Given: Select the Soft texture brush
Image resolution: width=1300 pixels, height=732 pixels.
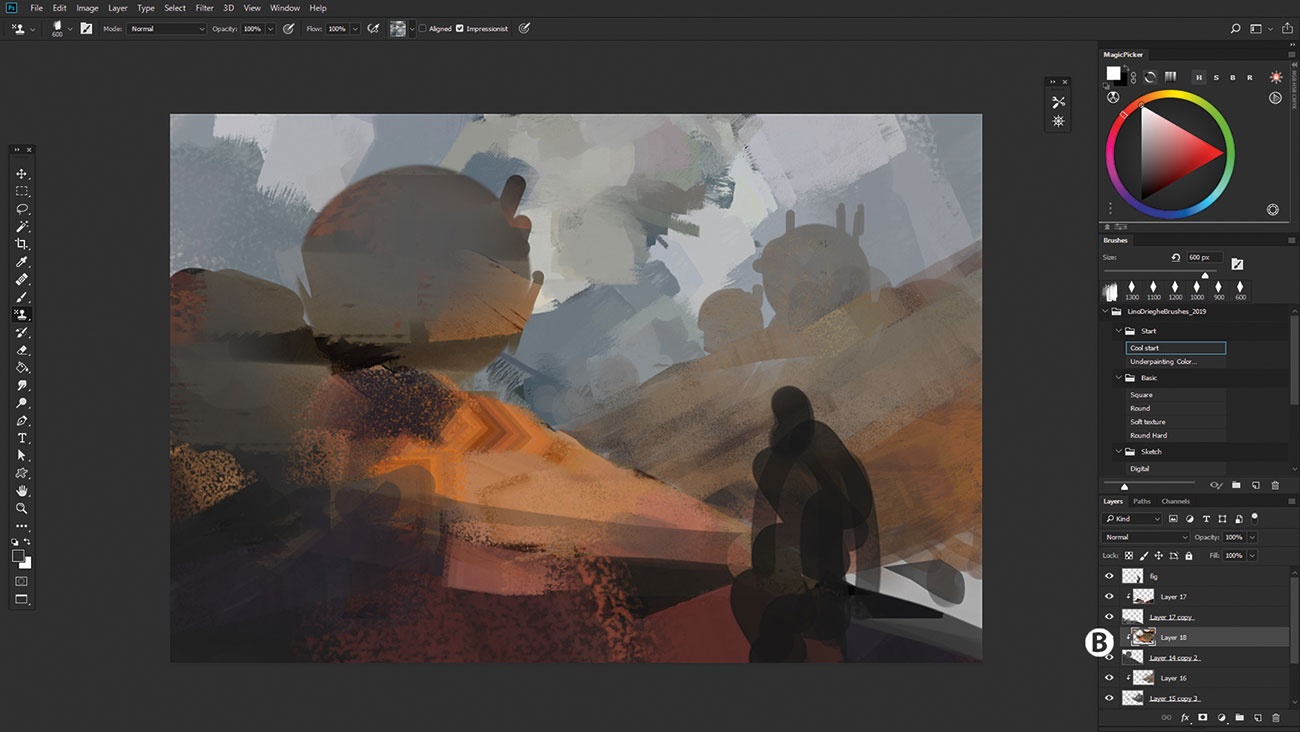Looking at the screenshot, I should click(x=1176, y=422).
